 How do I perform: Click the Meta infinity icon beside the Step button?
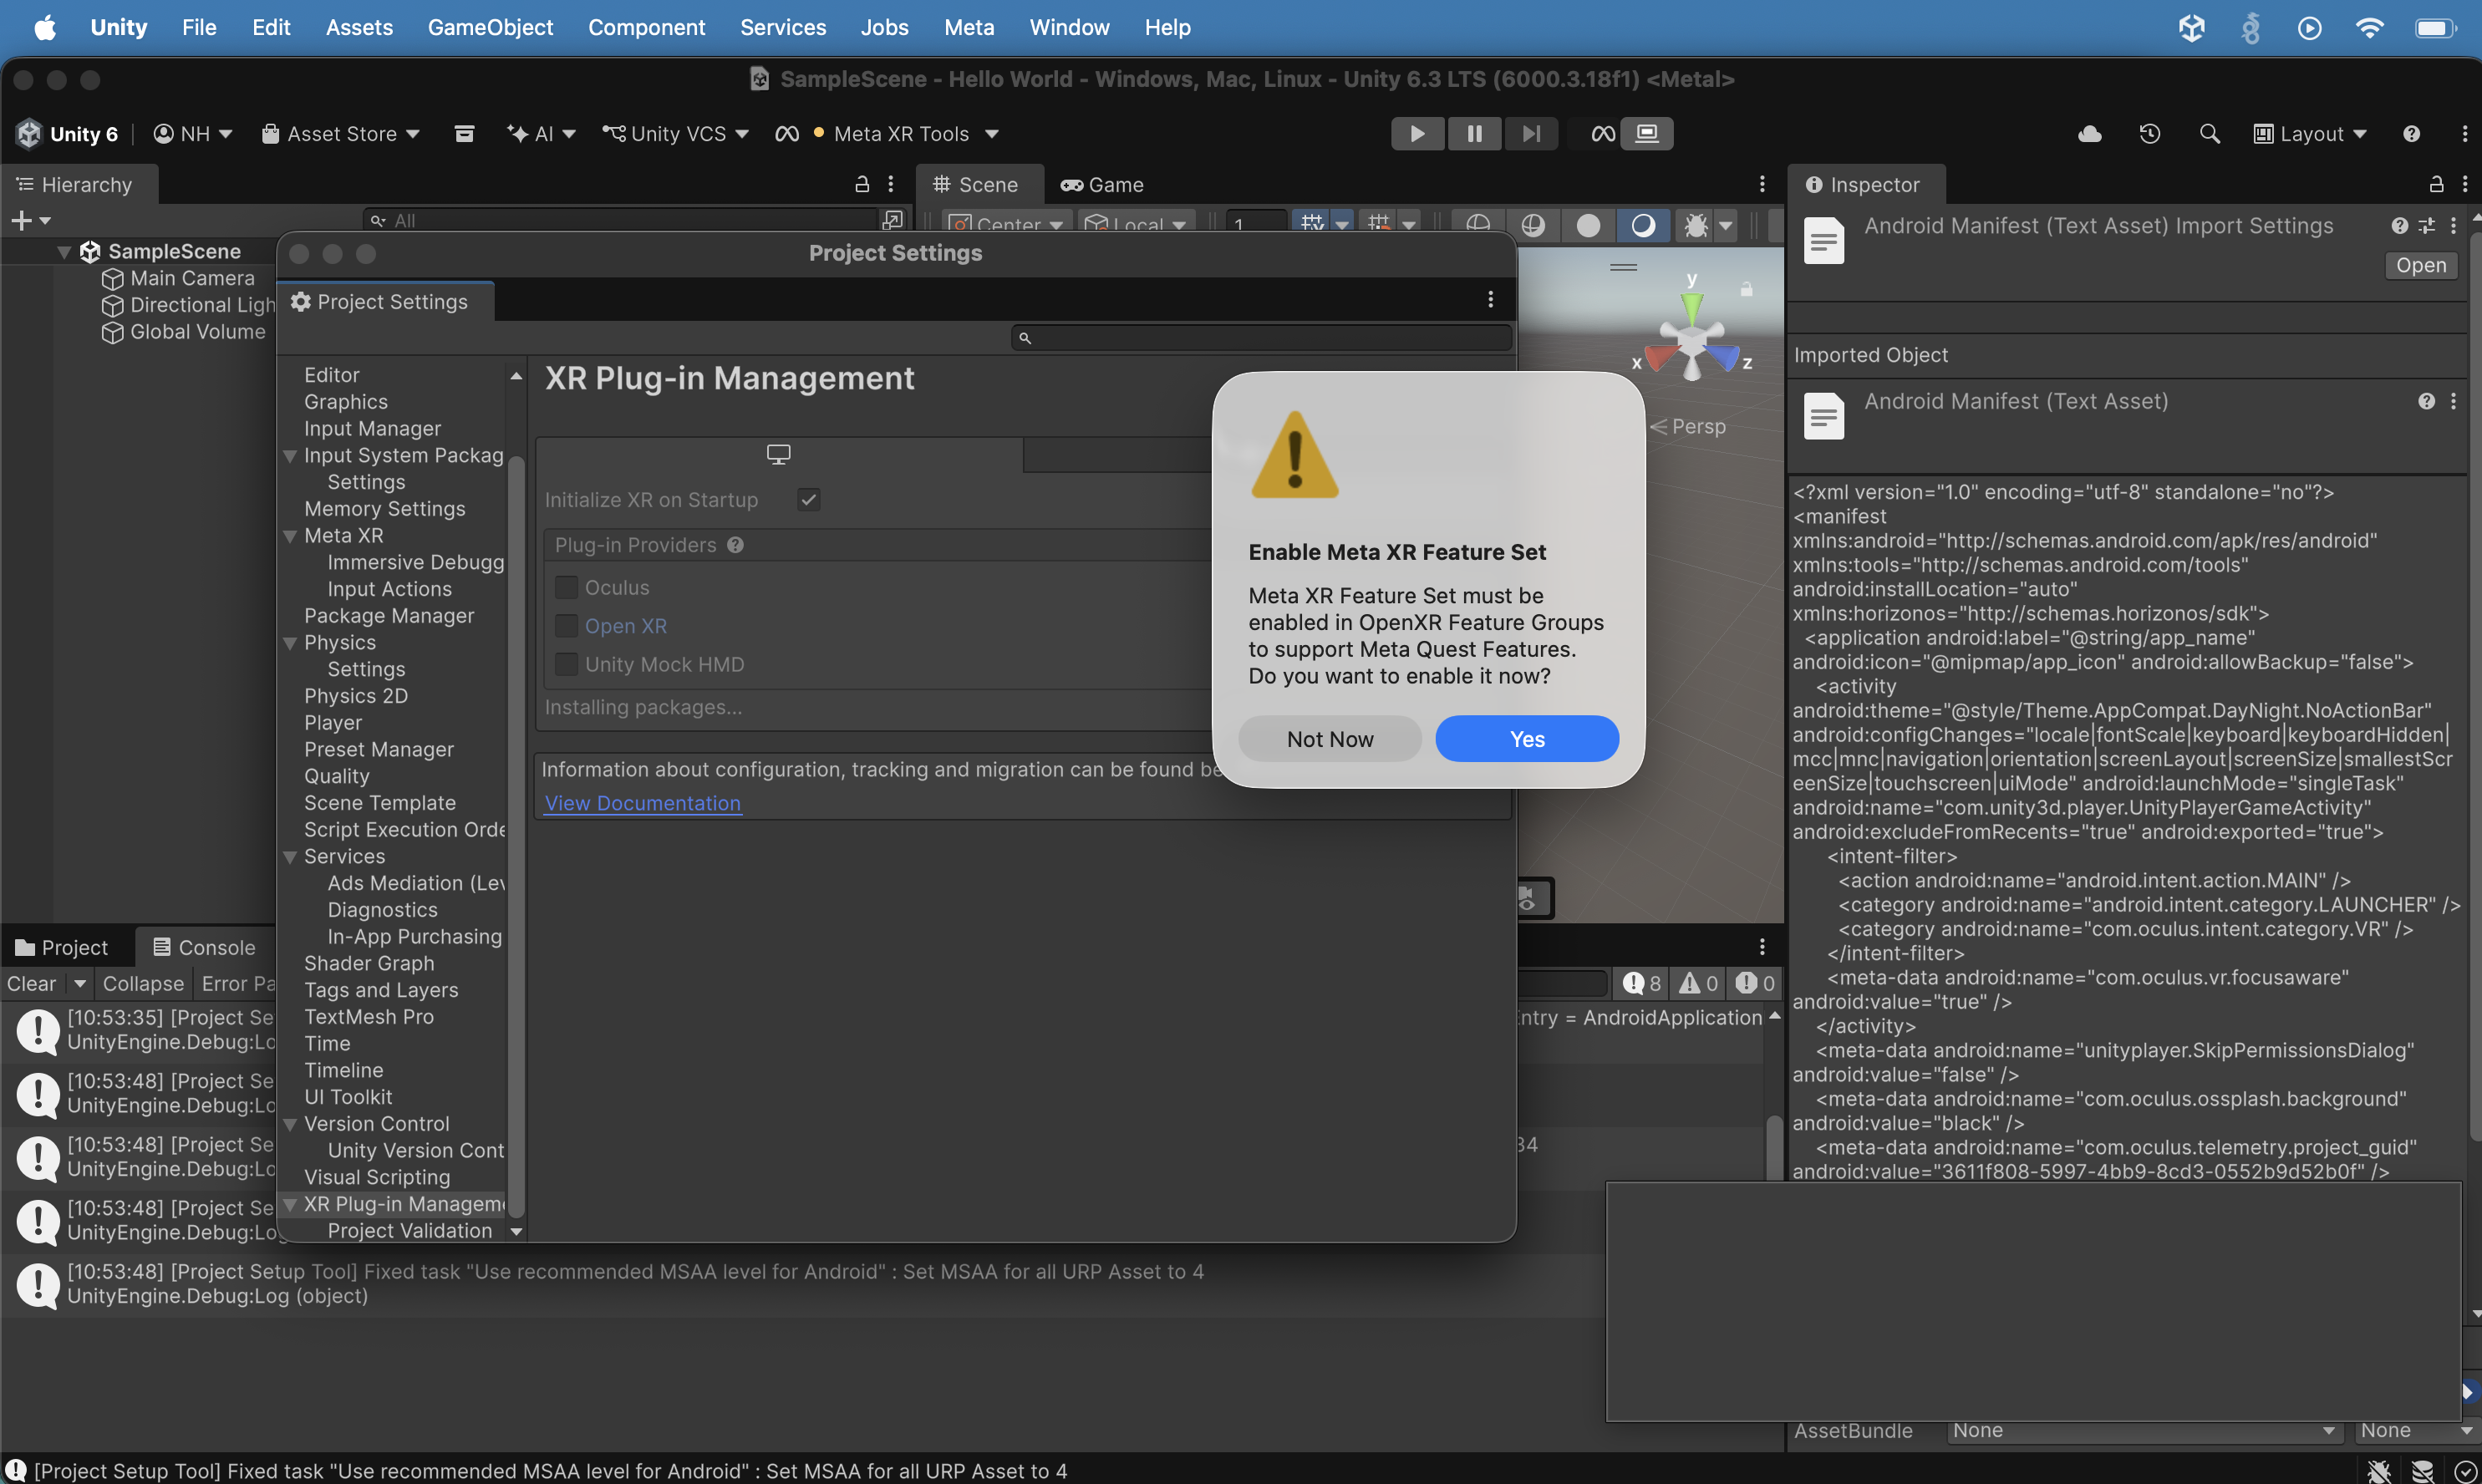1603,133
